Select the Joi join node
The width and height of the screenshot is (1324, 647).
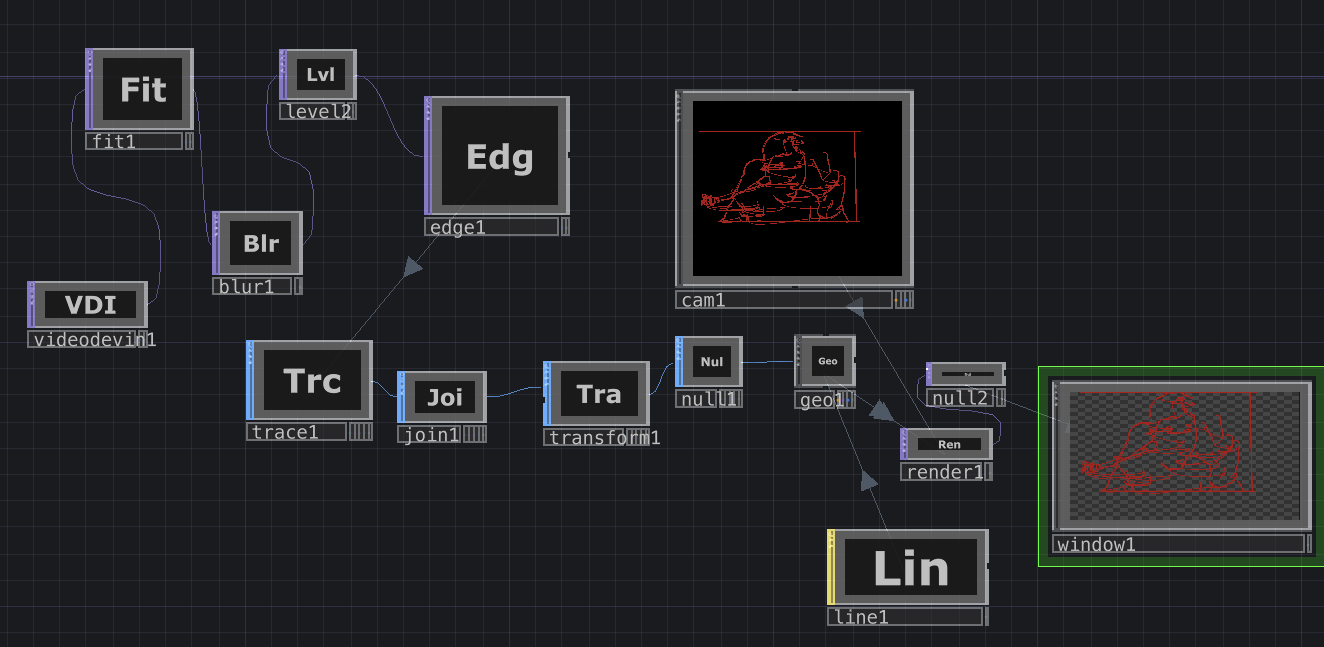pyautogui.click(x=444, y=397)
